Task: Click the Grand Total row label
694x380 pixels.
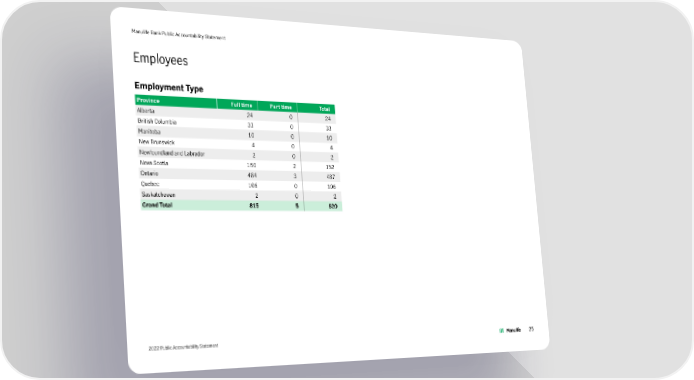Action: click(x=157, y=205)
